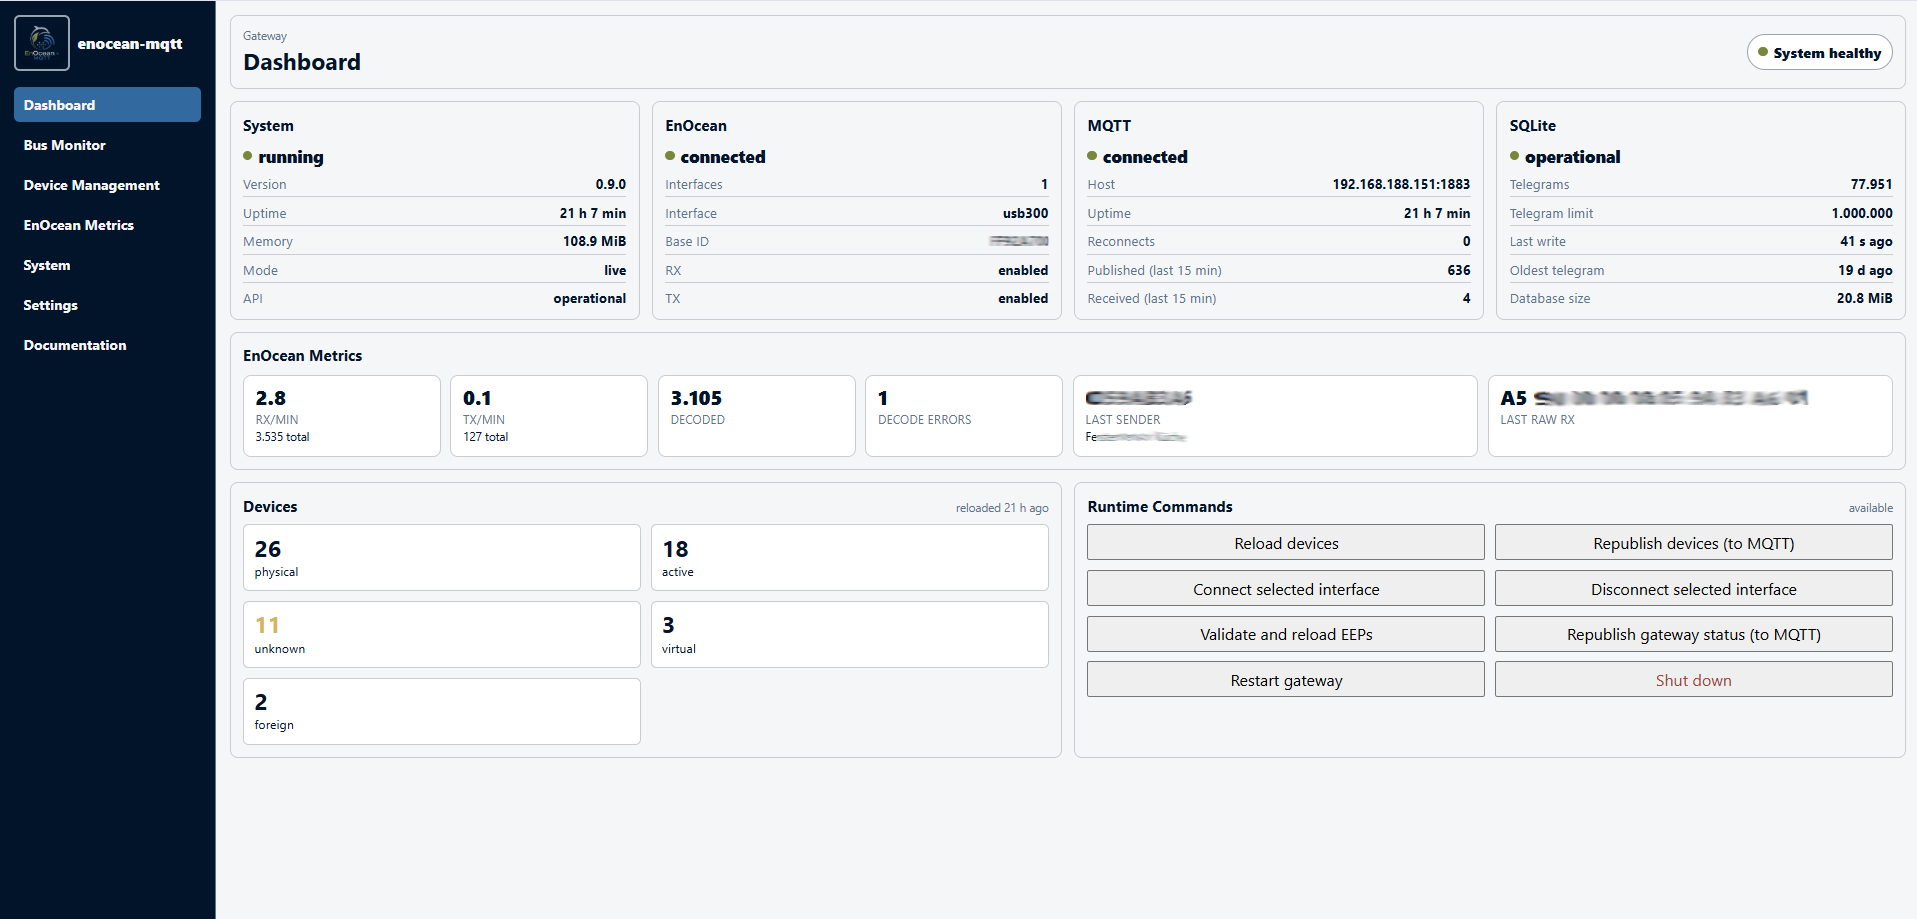Select the 18 active devices card
The height and width of the screenshot is (919, 1917).
[849, 558]
